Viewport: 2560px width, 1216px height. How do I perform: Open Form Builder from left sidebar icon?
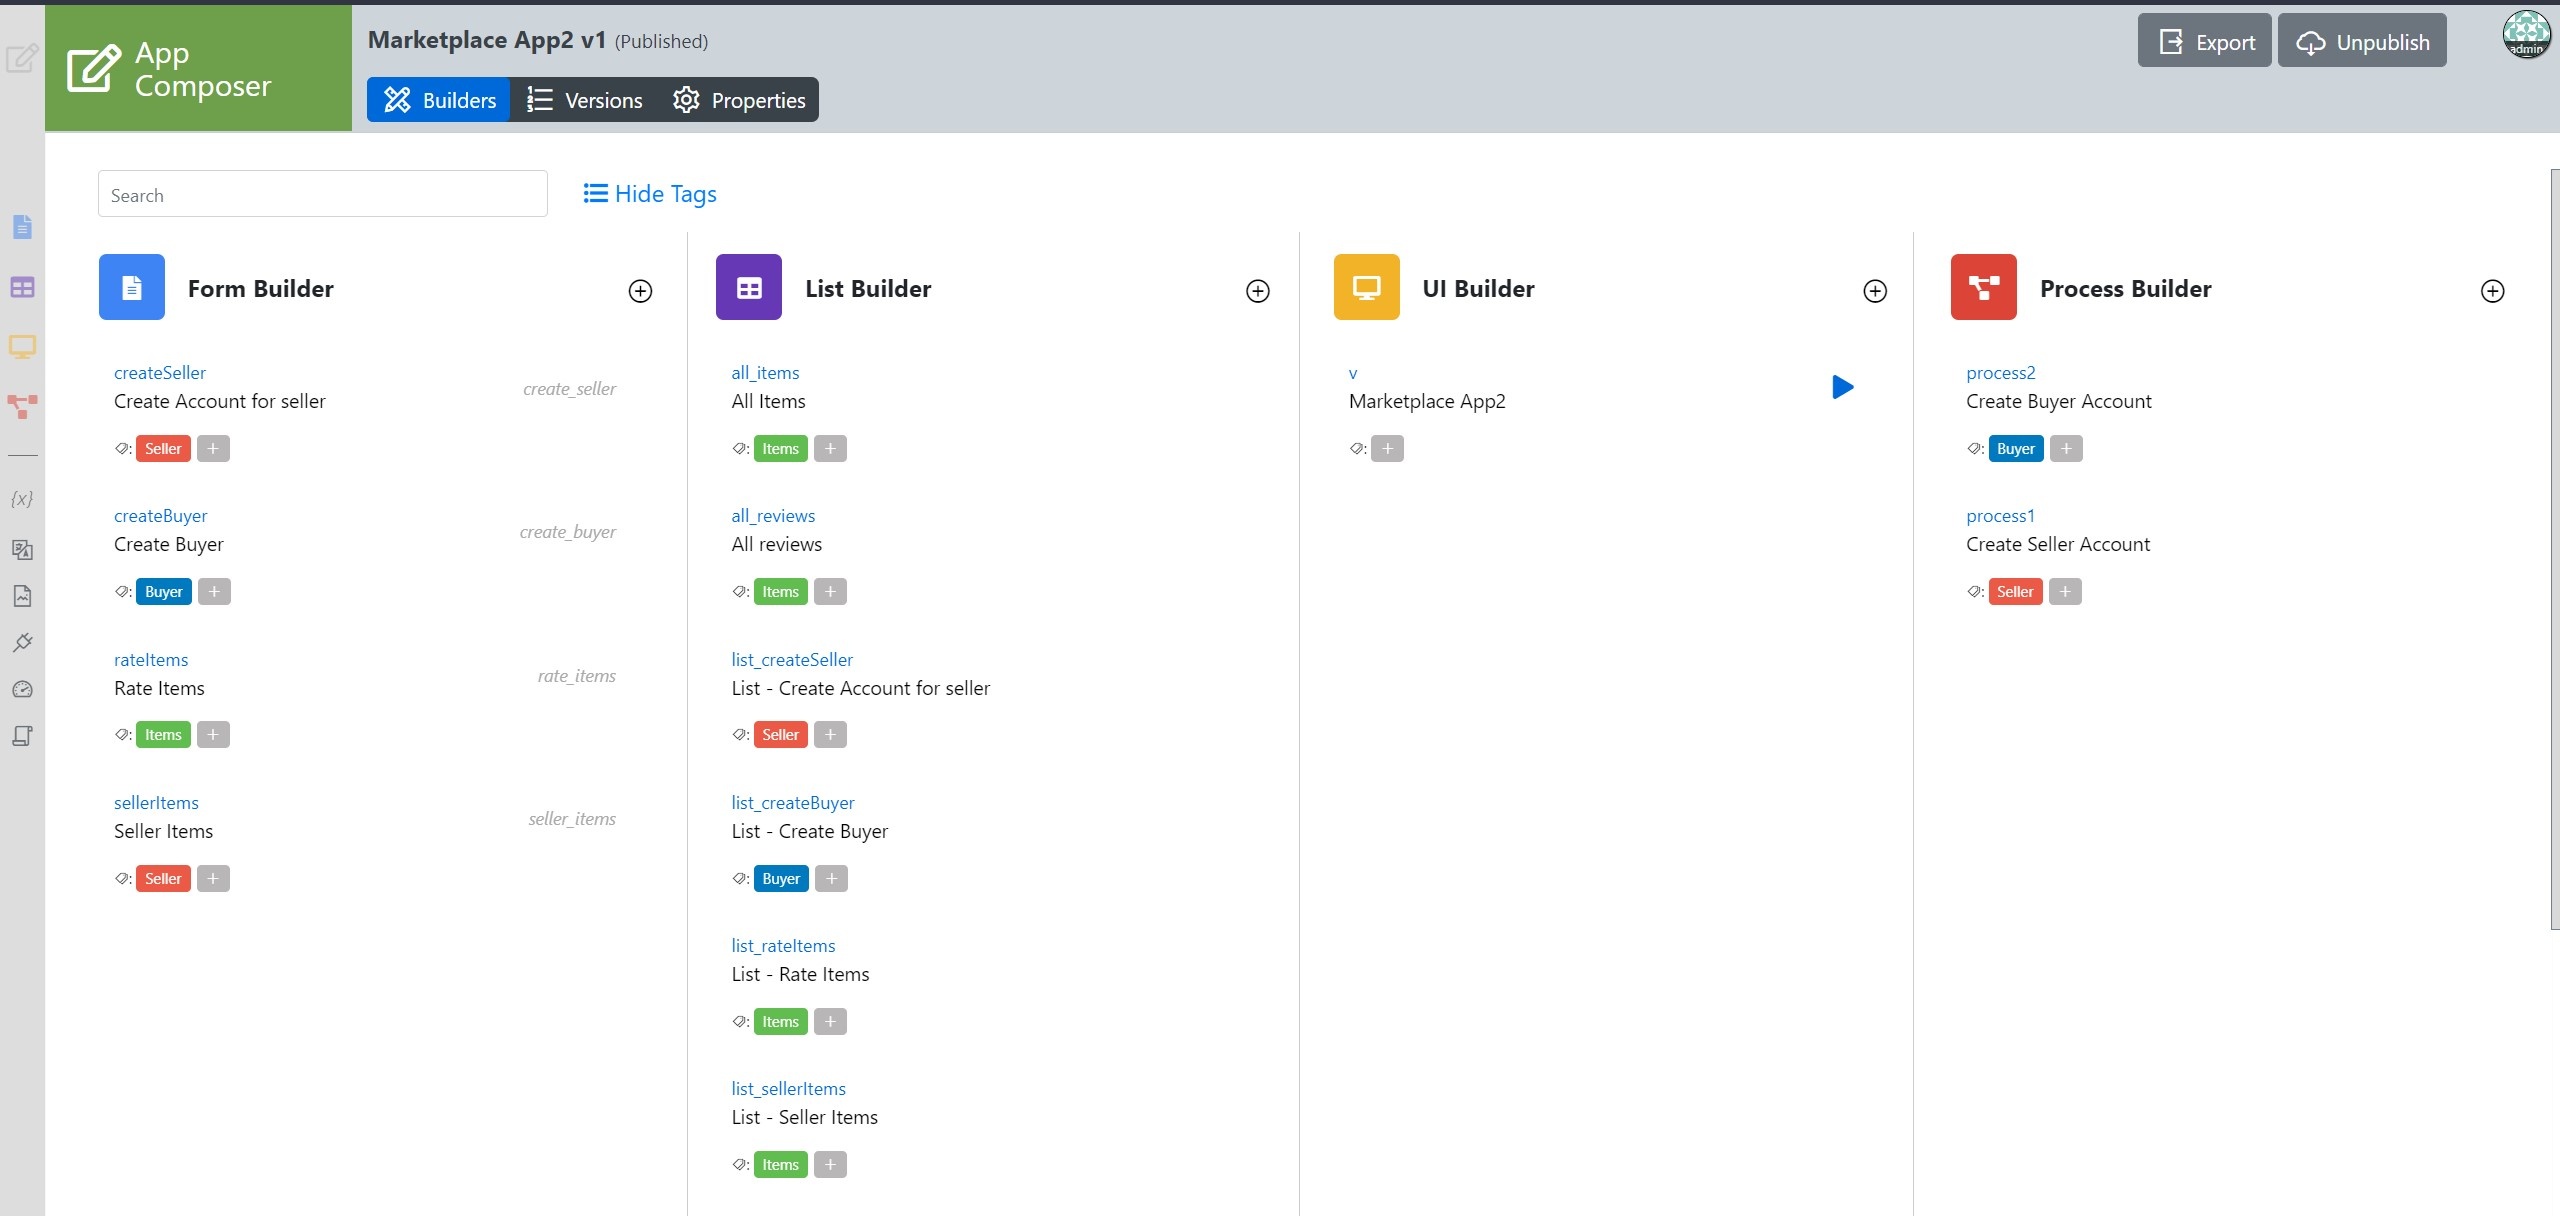[22, 227]
